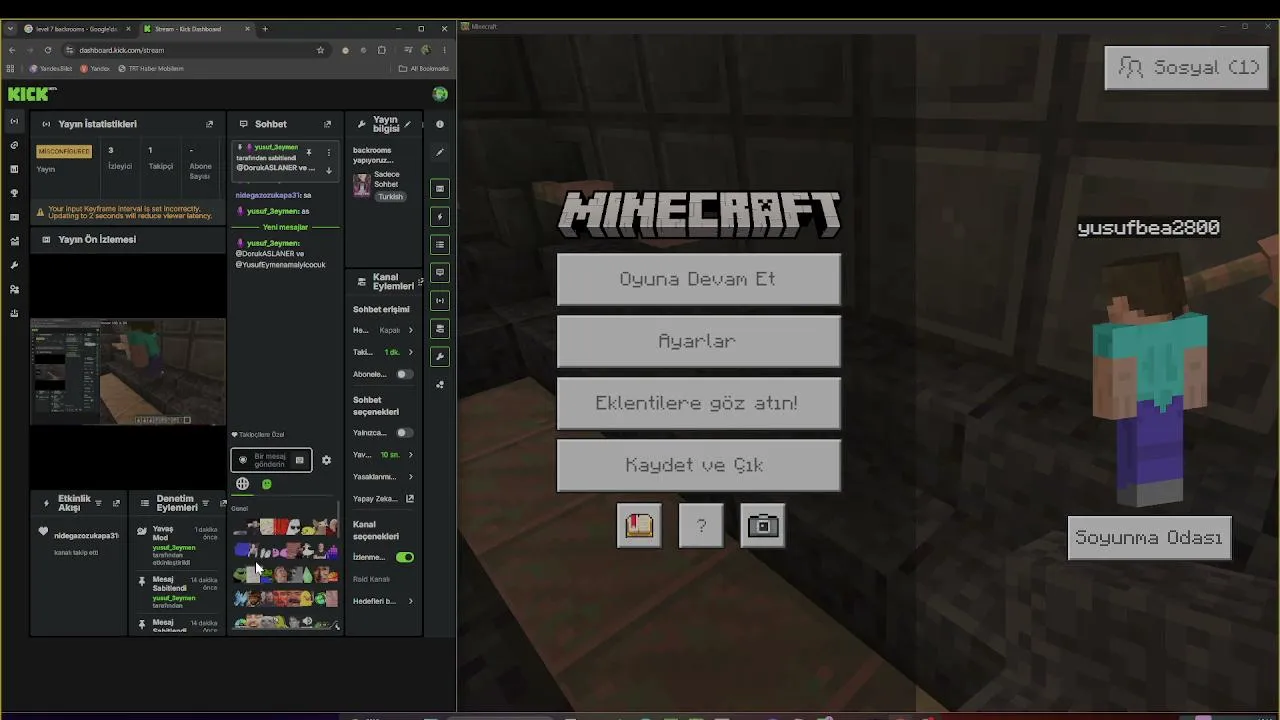Pop out the Etkinlik Akışı panel
This screenshot has width=1280, height=720.
tap(116, 503)
